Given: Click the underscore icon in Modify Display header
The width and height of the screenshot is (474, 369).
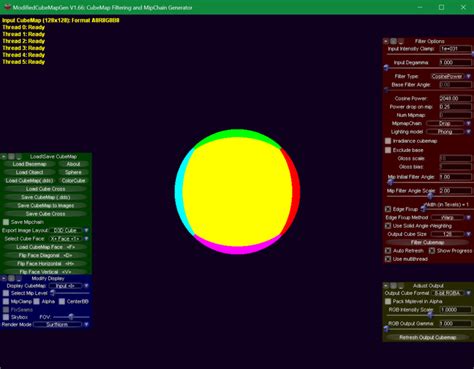Looking at the screenshot, I should 19,278.
